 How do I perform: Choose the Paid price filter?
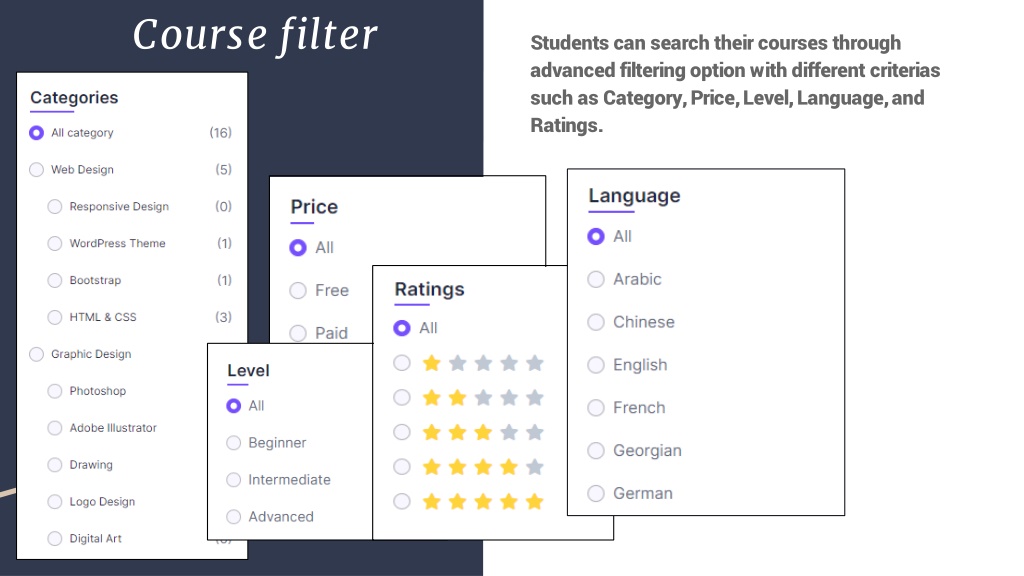pos(298,333)
